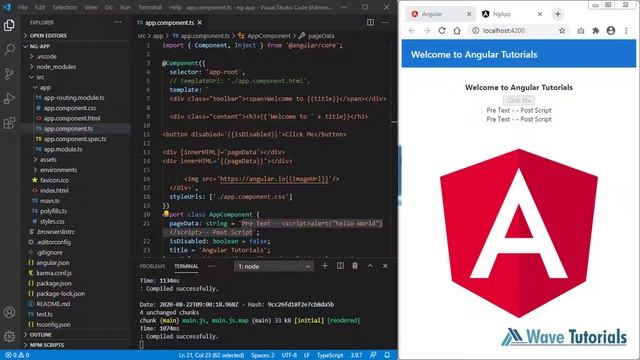Viewport: 640px width, 360px height.
Task: Click the lightbulb code action icon
Action: point(166,213)
